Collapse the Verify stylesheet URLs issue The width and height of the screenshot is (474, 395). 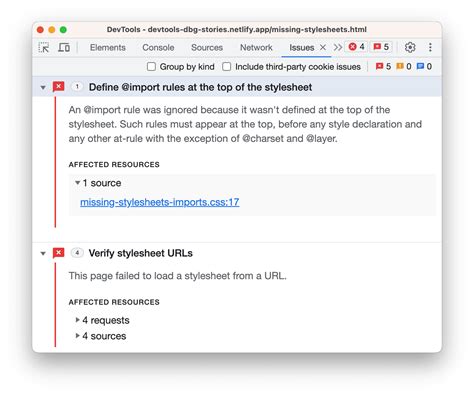click(43, 253)
